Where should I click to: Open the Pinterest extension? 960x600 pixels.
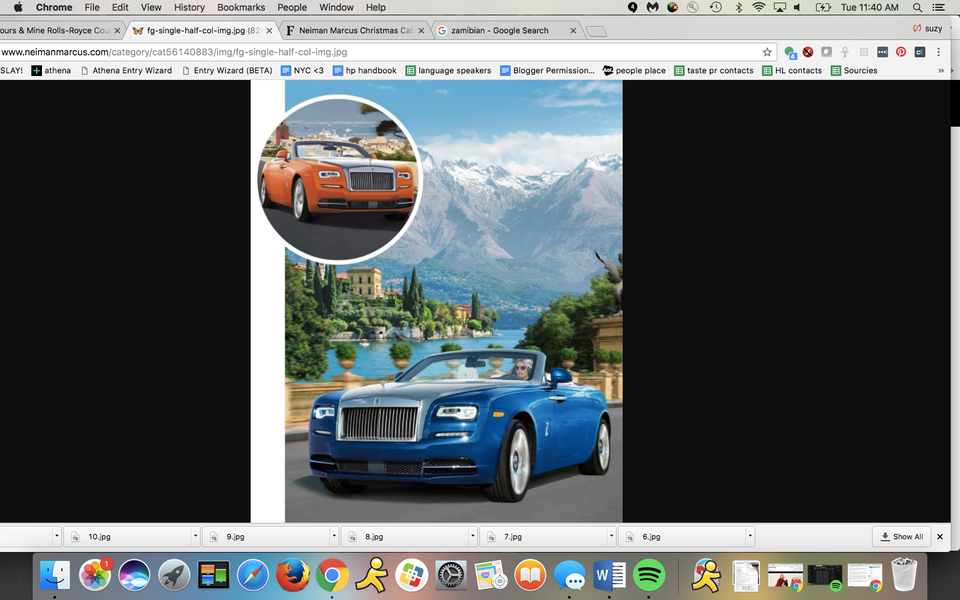coord(901,52)
